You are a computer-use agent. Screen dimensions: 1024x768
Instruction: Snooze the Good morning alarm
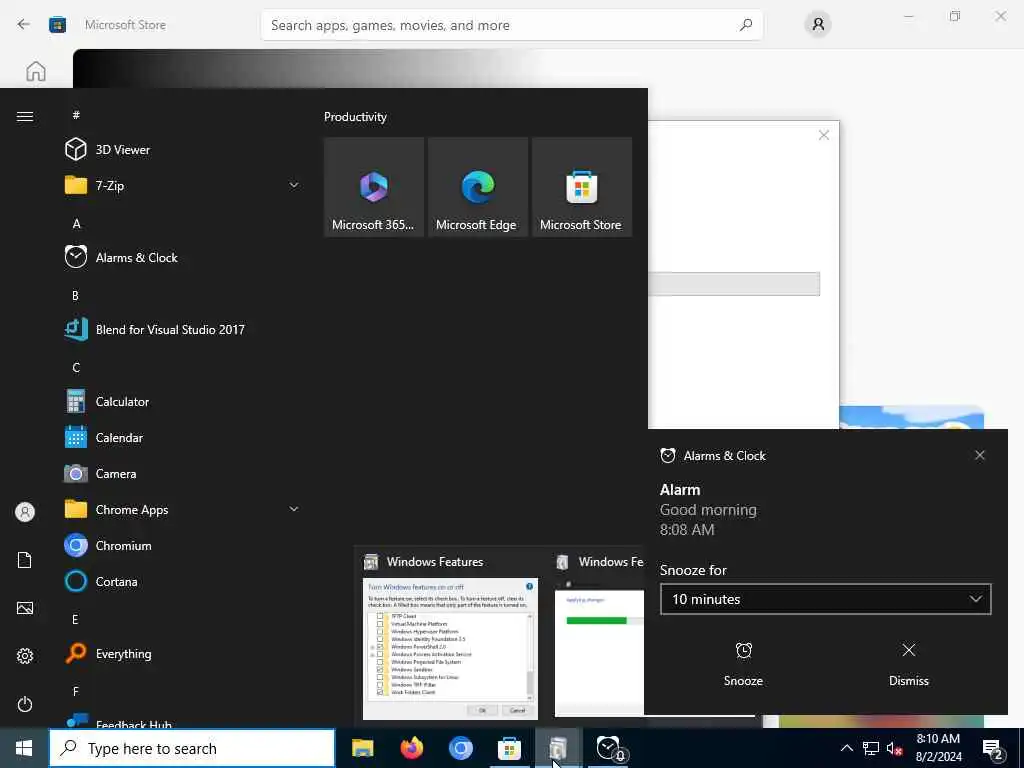click(x=743, y=664)
